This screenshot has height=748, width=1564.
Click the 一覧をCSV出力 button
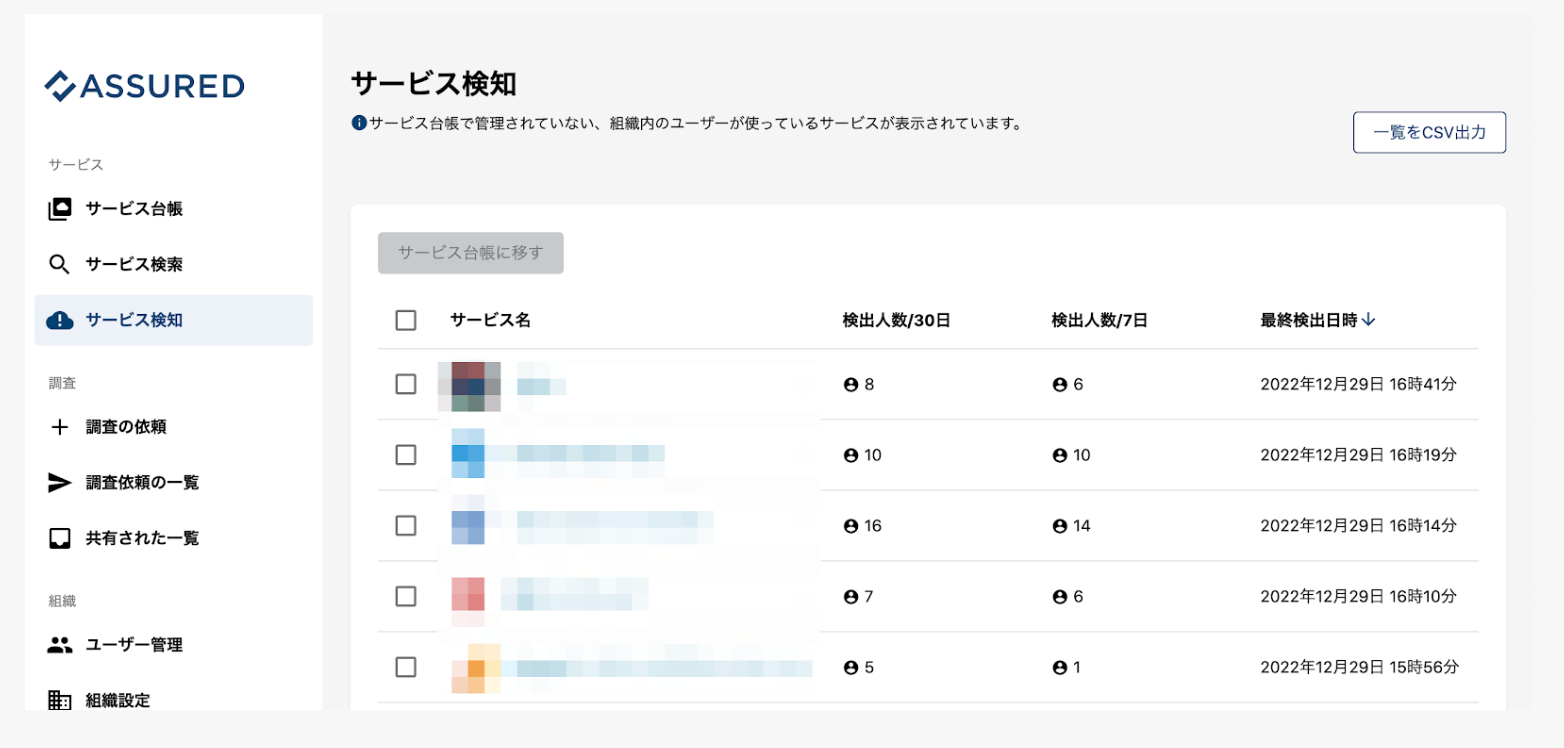1429,132
